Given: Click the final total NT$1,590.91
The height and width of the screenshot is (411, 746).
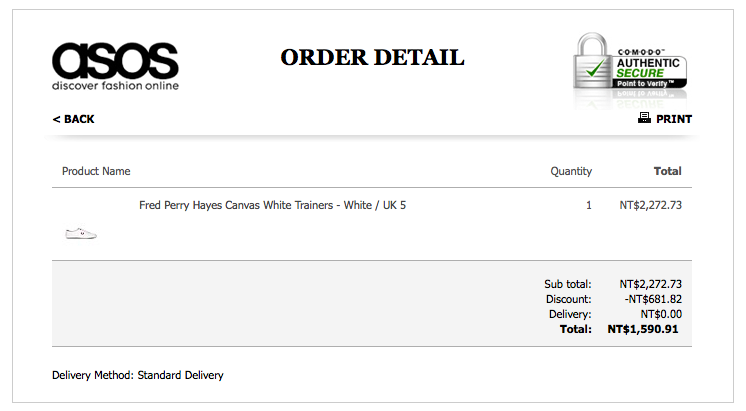Looking at the screenshot, I should click(644, 329).
